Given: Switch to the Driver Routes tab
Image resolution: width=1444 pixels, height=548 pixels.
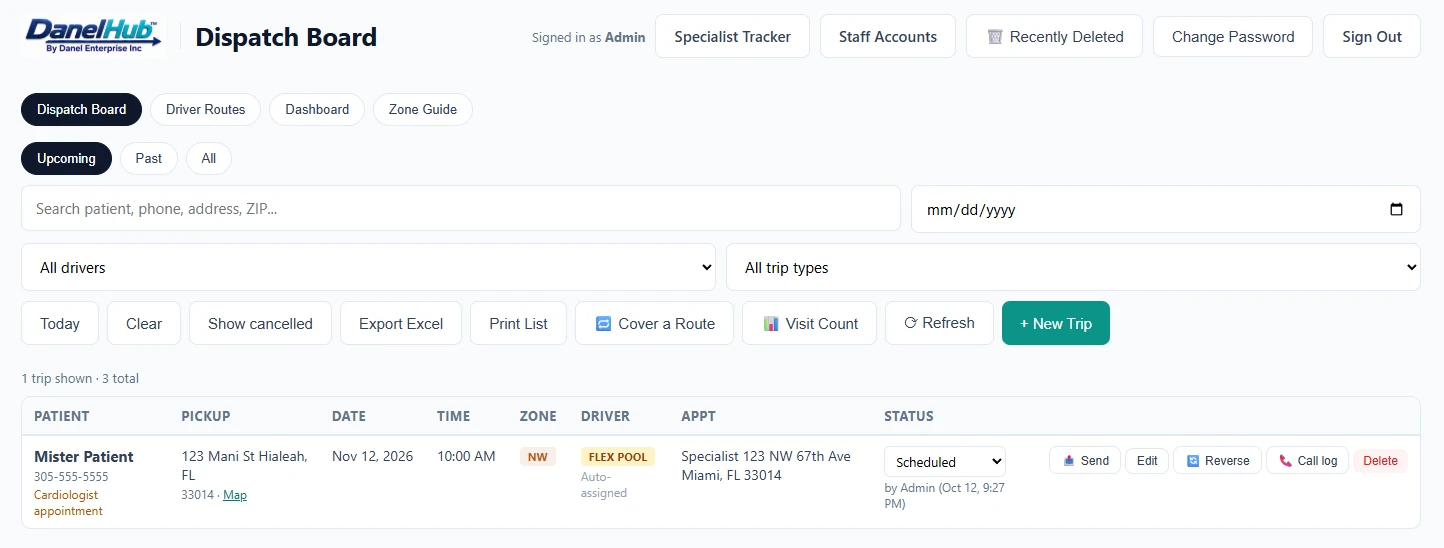Looking at the screenshot, I should (205, 109).
